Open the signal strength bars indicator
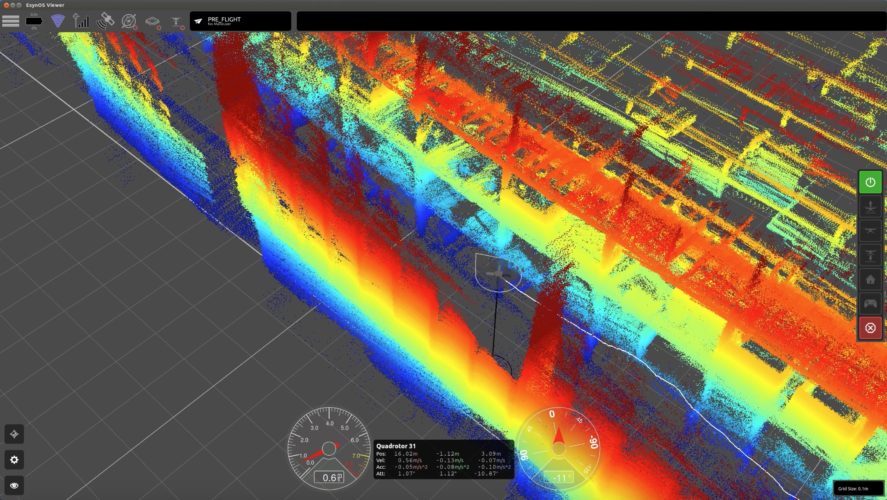The height and width of the screenshot is (500, 887). coord(81,21)
